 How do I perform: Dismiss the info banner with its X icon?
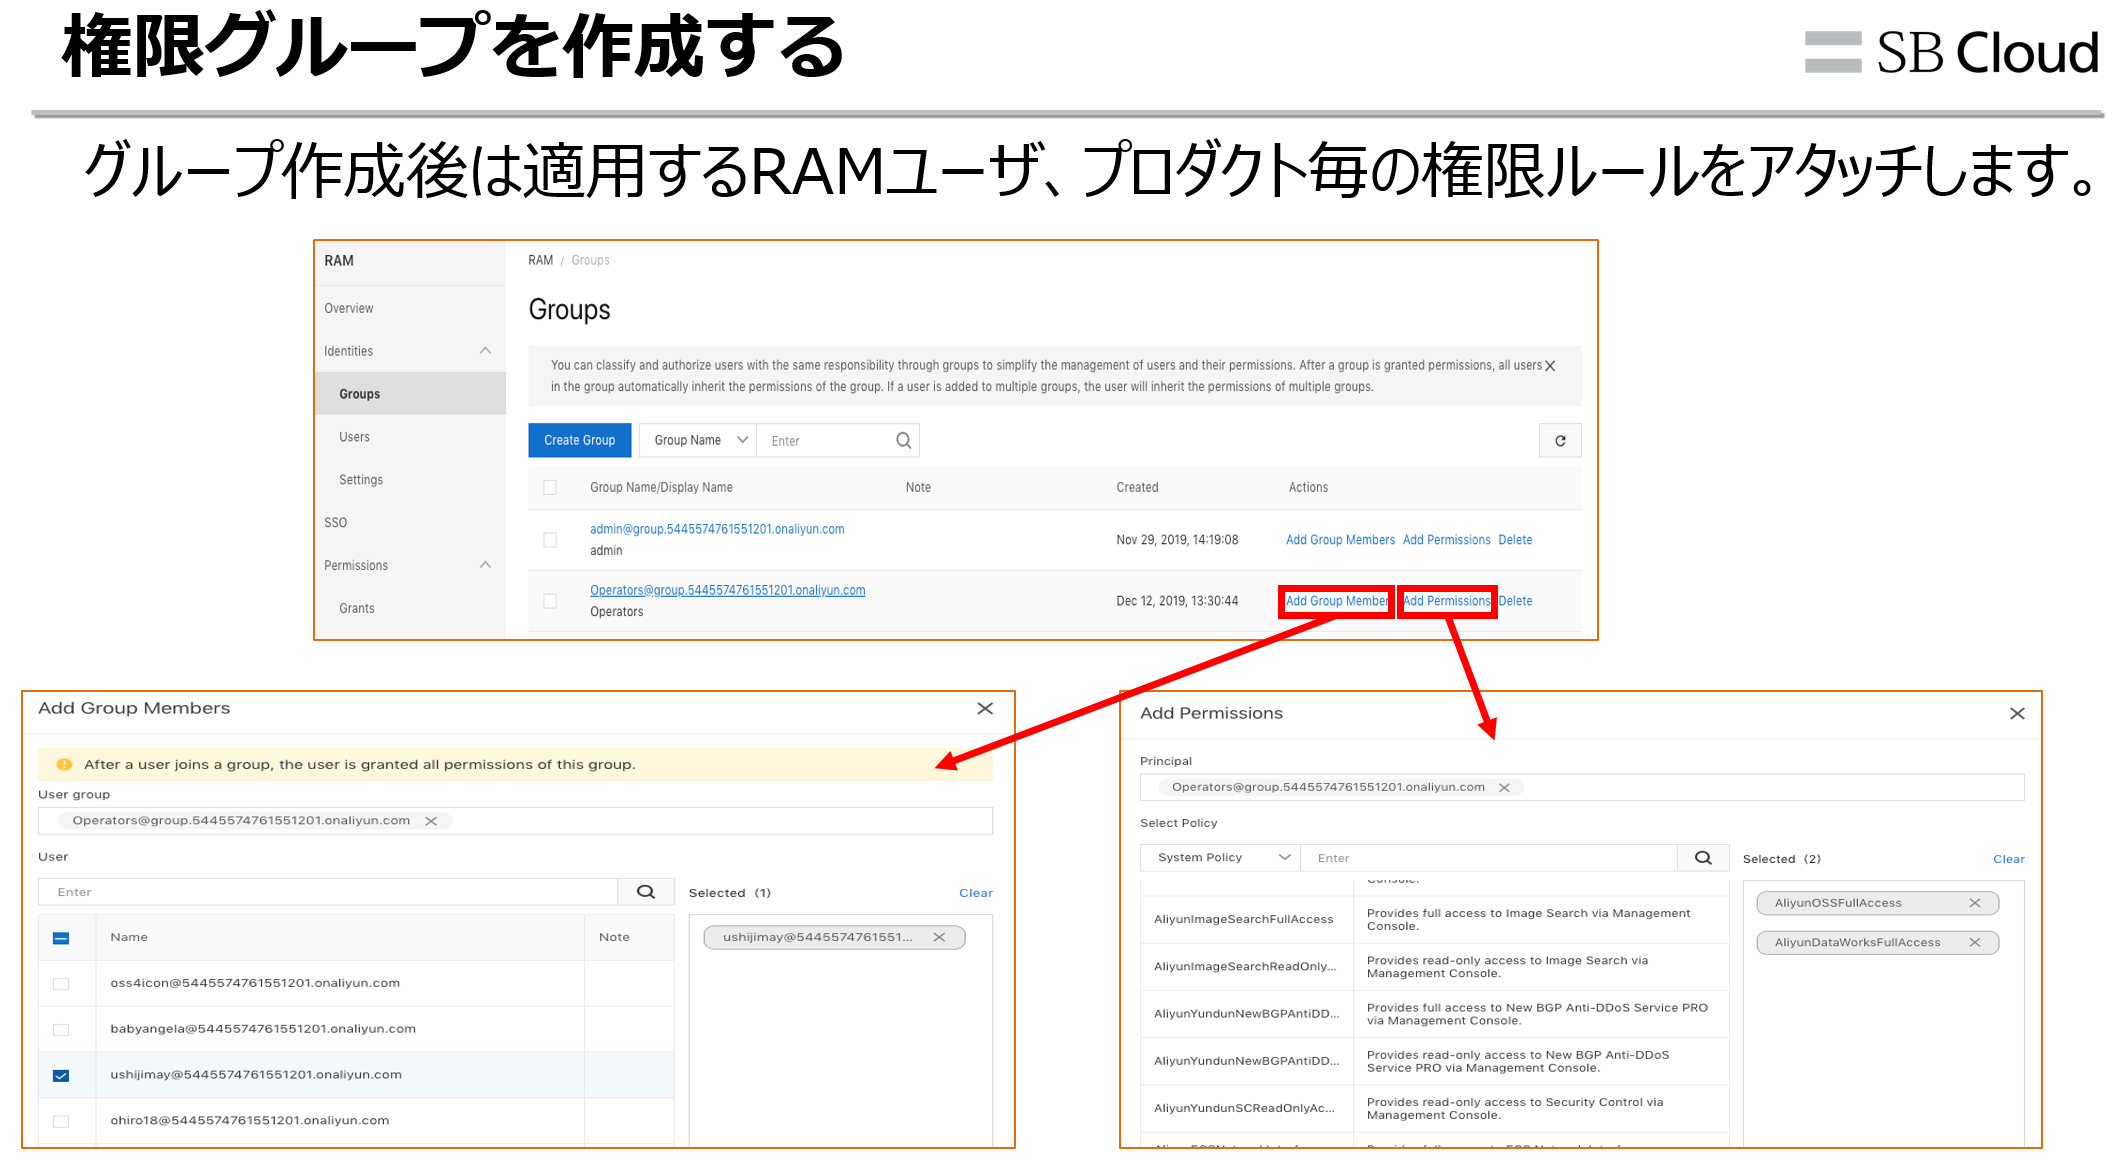1550,366
